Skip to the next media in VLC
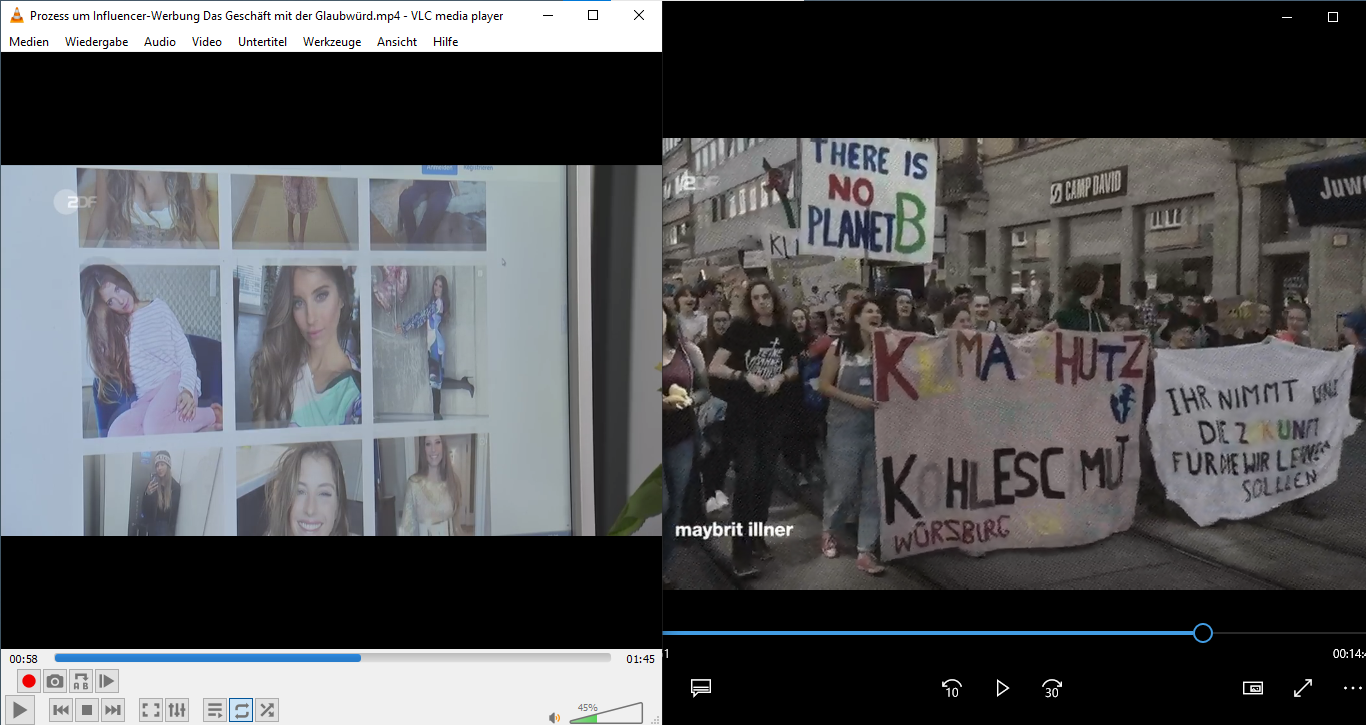Viewport: 1366px width, 725px height. [x=113, y=710]
